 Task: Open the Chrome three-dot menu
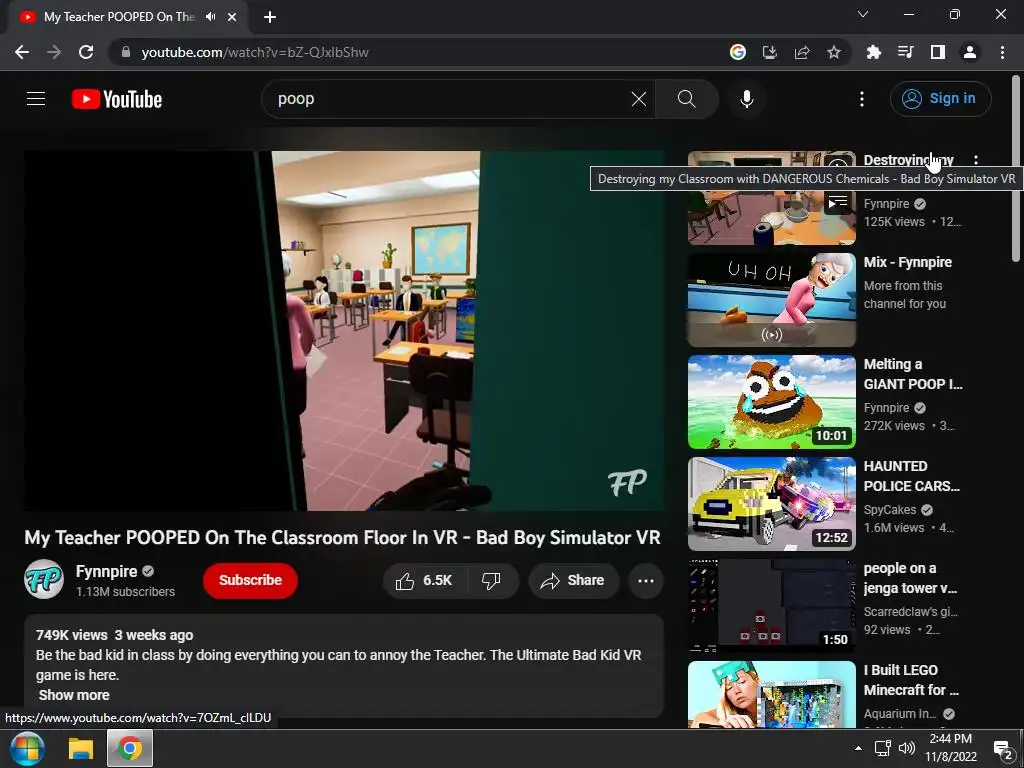[x=1002, y=52]
